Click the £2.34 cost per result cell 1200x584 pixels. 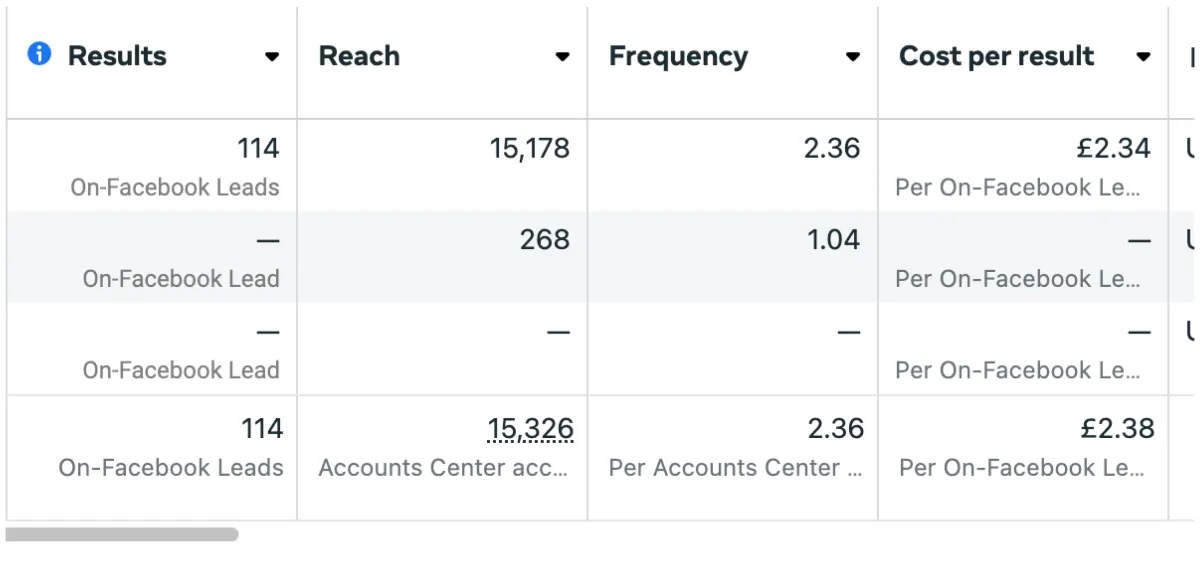tap(1113, 149)
